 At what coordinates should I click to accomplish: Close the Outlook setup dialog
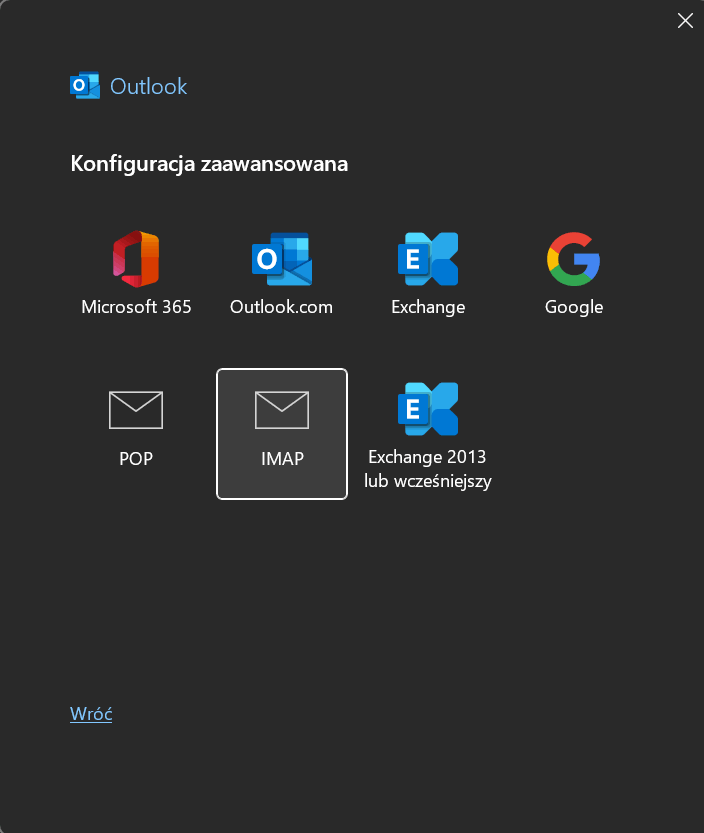pyautogui.click(x=685, y=20)
